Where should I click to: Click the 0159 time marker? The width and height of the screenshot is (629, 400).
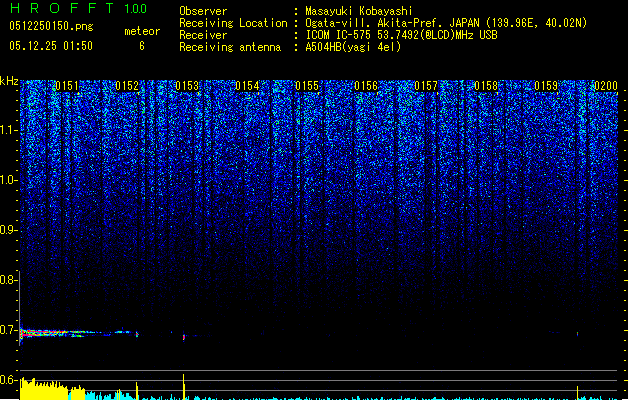pyautogui.click(x=546, y=86)
